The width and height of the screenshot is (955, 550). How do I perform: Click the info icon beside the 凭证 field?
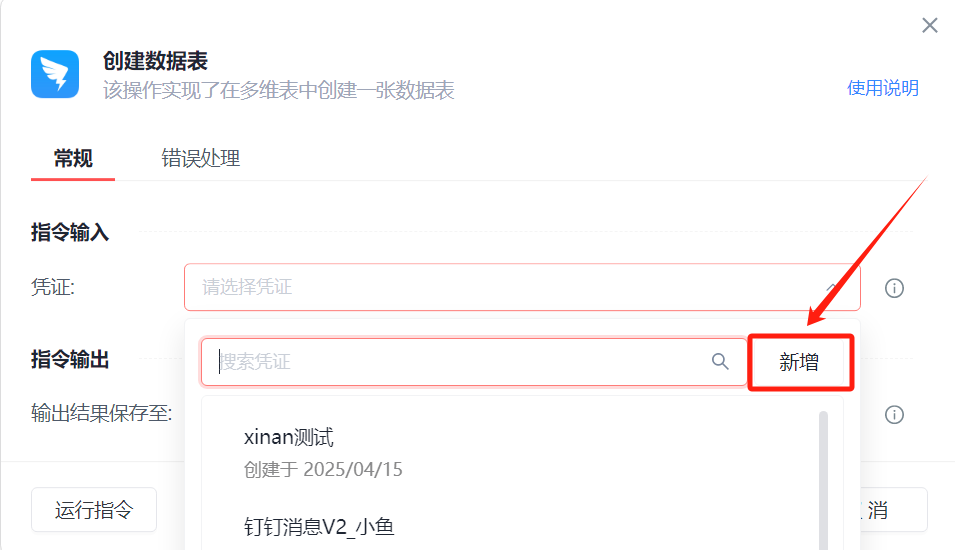click(894, 288)
